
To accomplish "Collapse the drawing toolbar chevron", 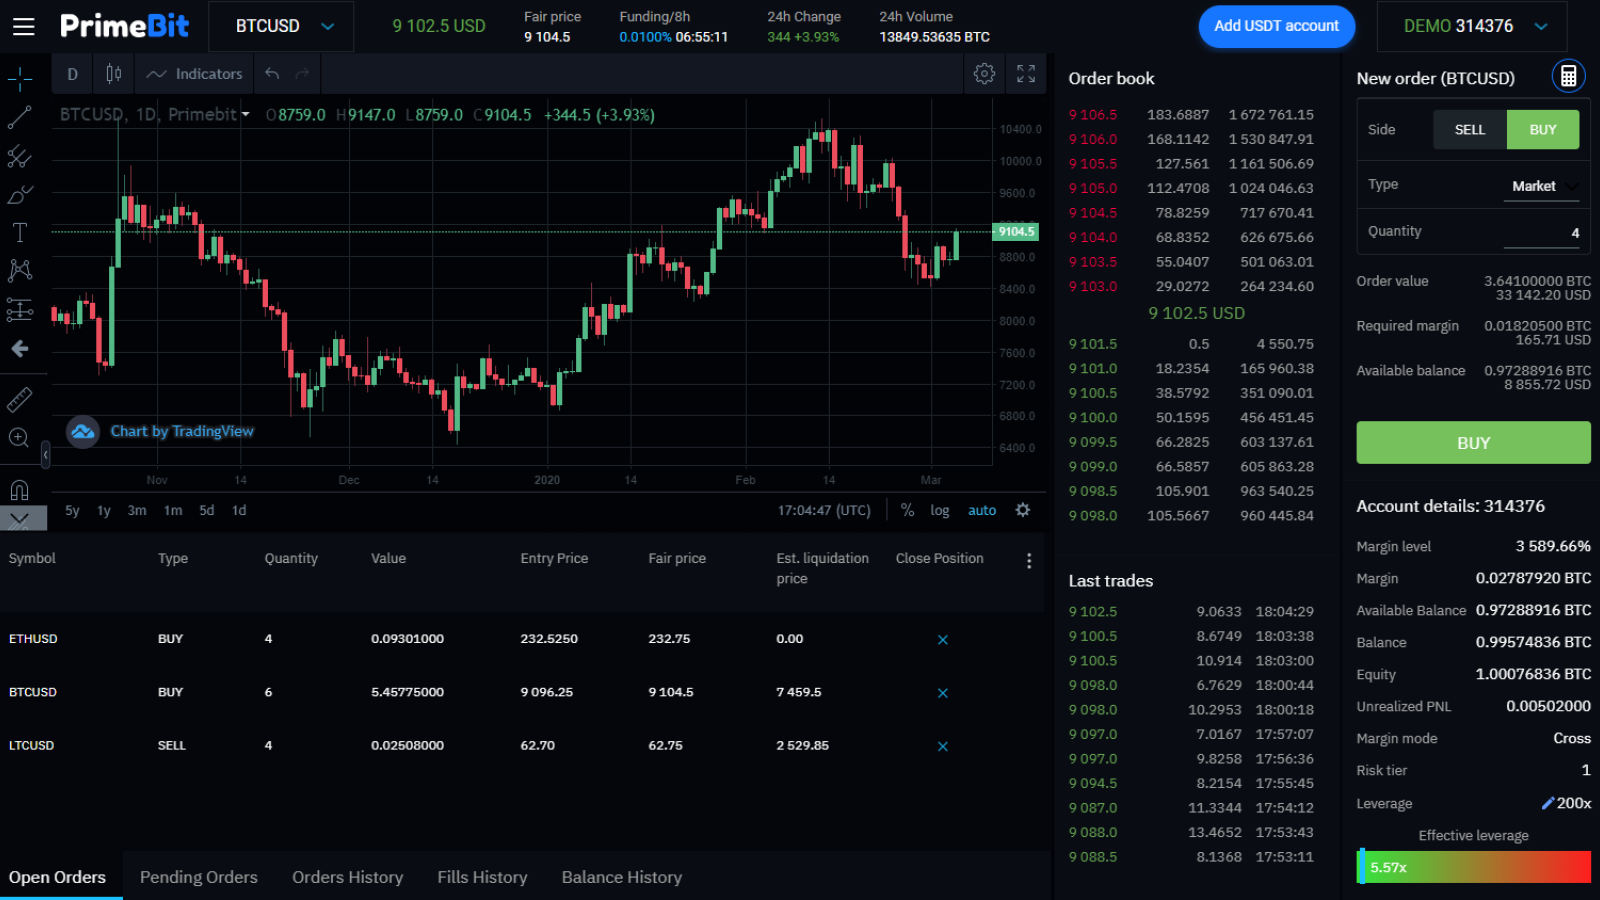I will tap(20, 519).
